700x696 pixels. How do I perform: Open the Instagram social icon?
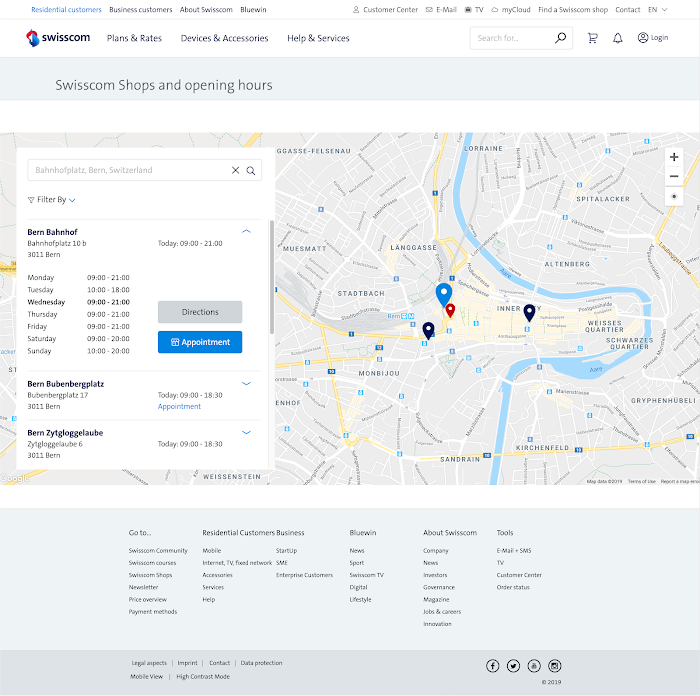(554, 666)
